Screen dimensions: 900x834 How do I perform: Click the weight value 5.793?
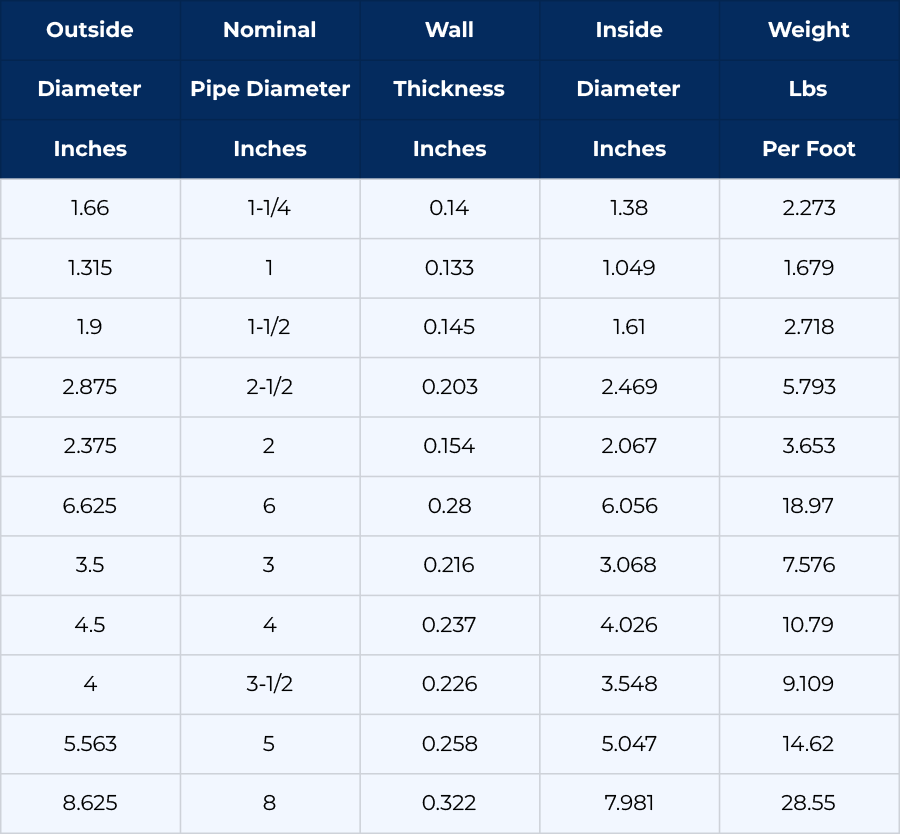pyautogui.click(x=808, y=387)
